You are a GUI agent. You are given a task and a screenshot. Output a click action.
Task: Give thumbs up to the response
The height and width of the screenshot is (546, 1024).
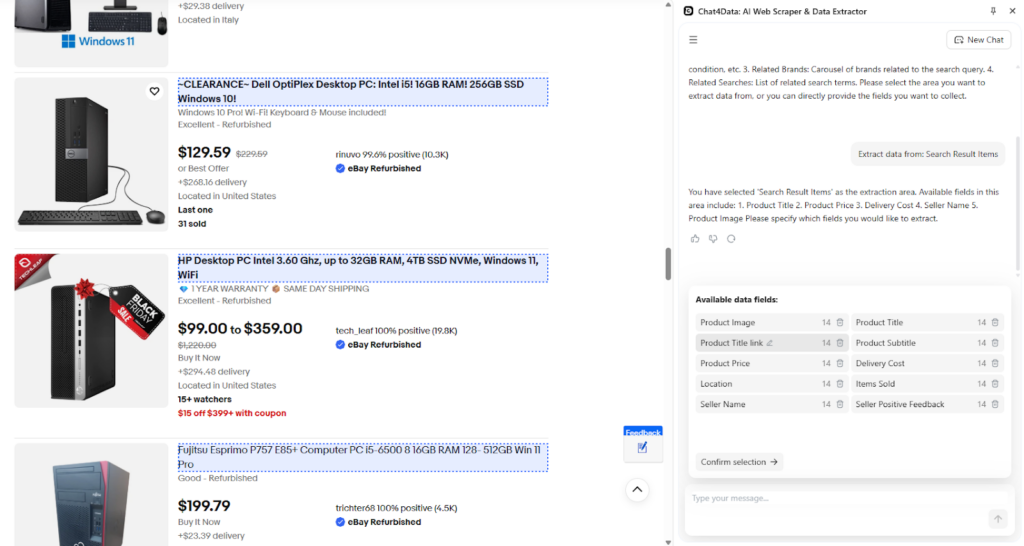click(x=695, y=238)
